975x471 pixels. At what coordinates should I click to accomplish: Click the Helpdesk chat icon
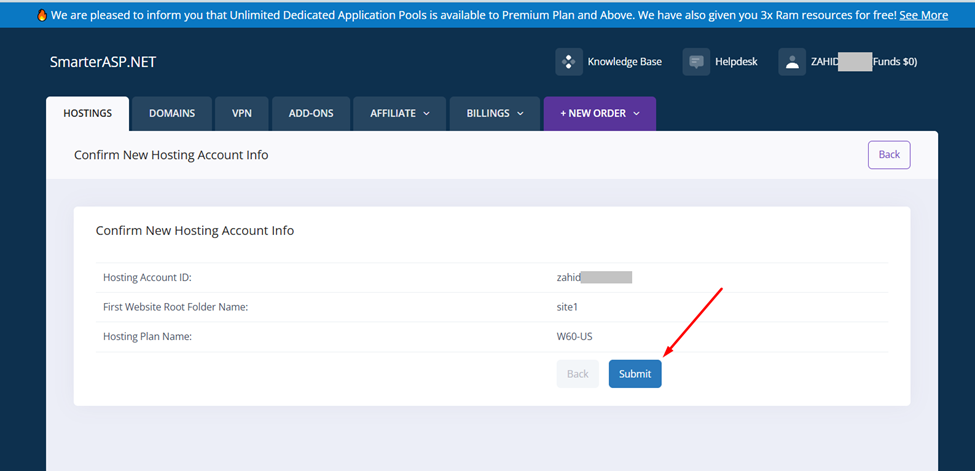696,62
